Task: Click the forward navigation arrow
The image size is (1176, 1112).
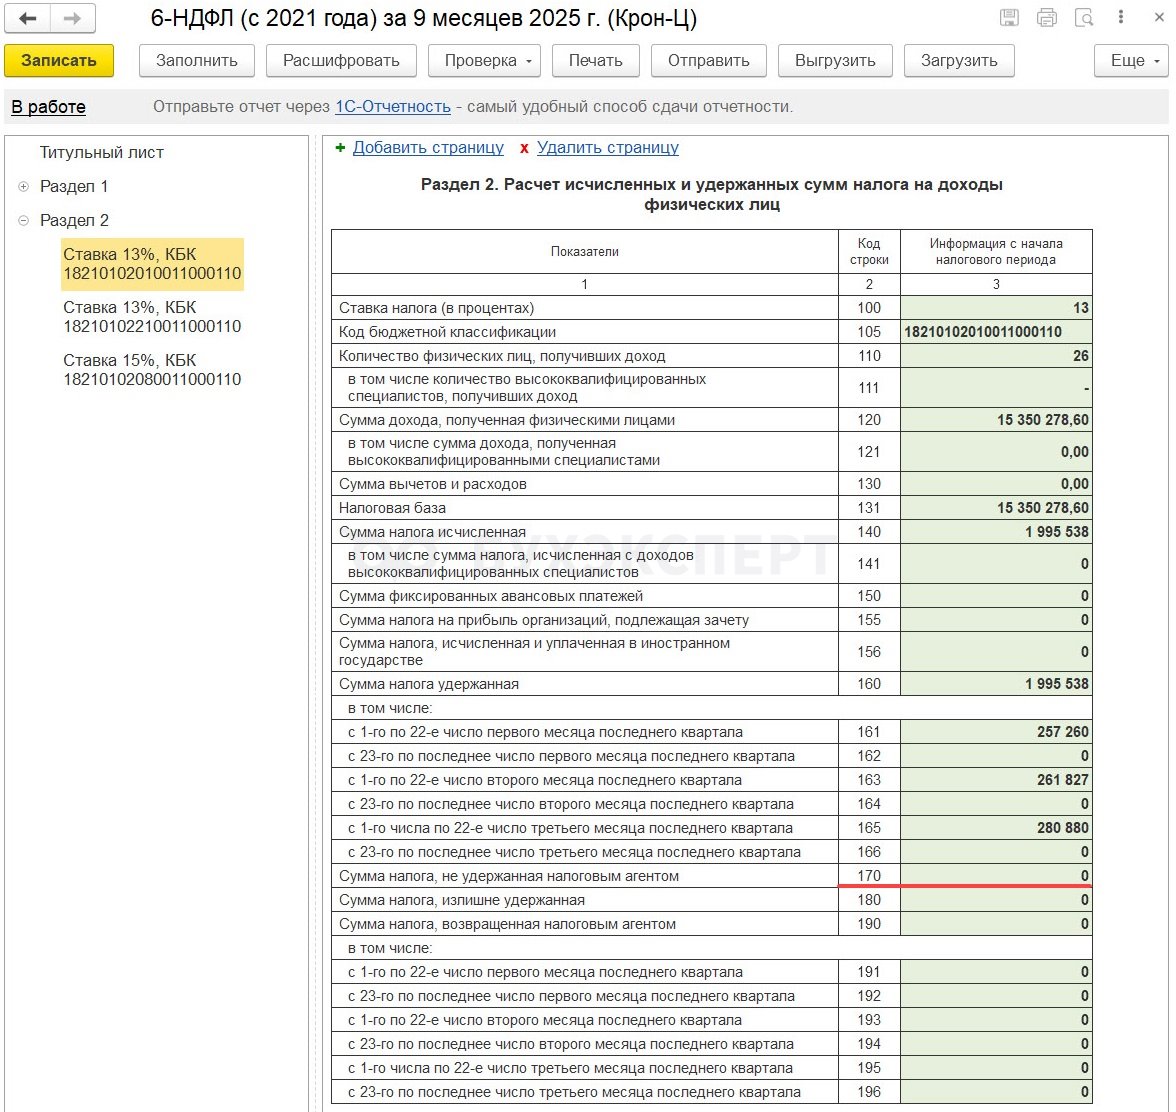Action: 72,18
